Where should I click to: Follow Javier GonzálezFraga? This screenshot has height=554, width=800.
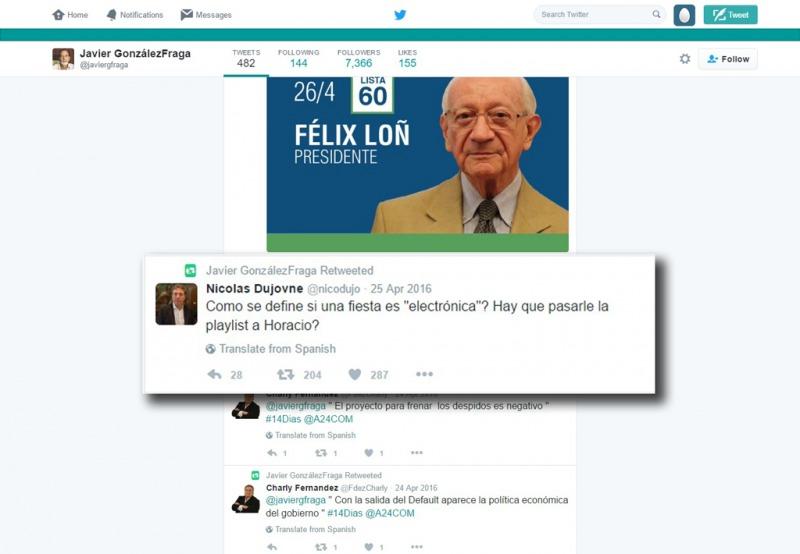(728, 59)
